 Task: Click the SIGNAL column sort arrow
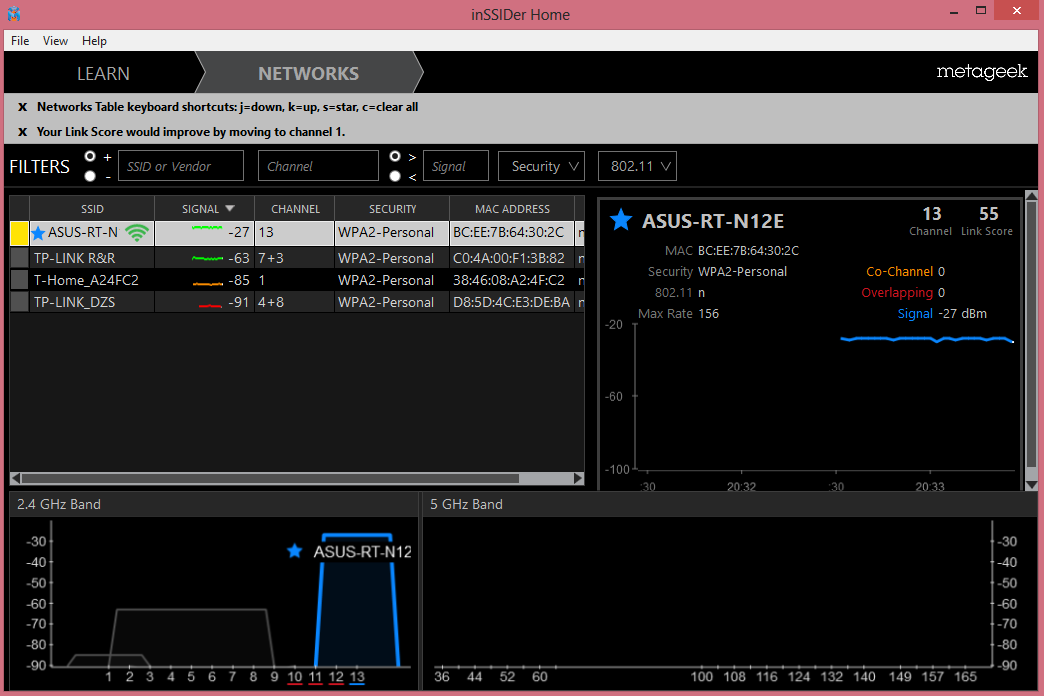[230, 208]
